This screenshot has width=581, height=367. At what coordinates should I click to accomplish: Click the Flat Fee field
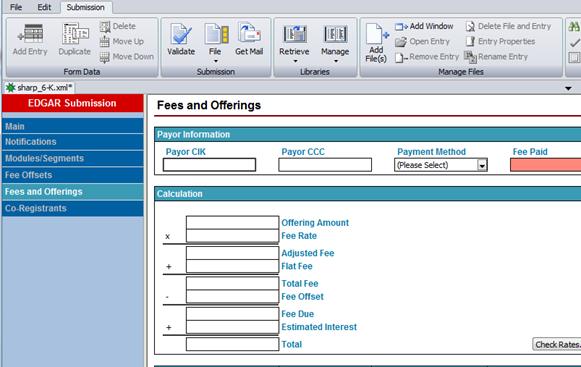(232, 266)
